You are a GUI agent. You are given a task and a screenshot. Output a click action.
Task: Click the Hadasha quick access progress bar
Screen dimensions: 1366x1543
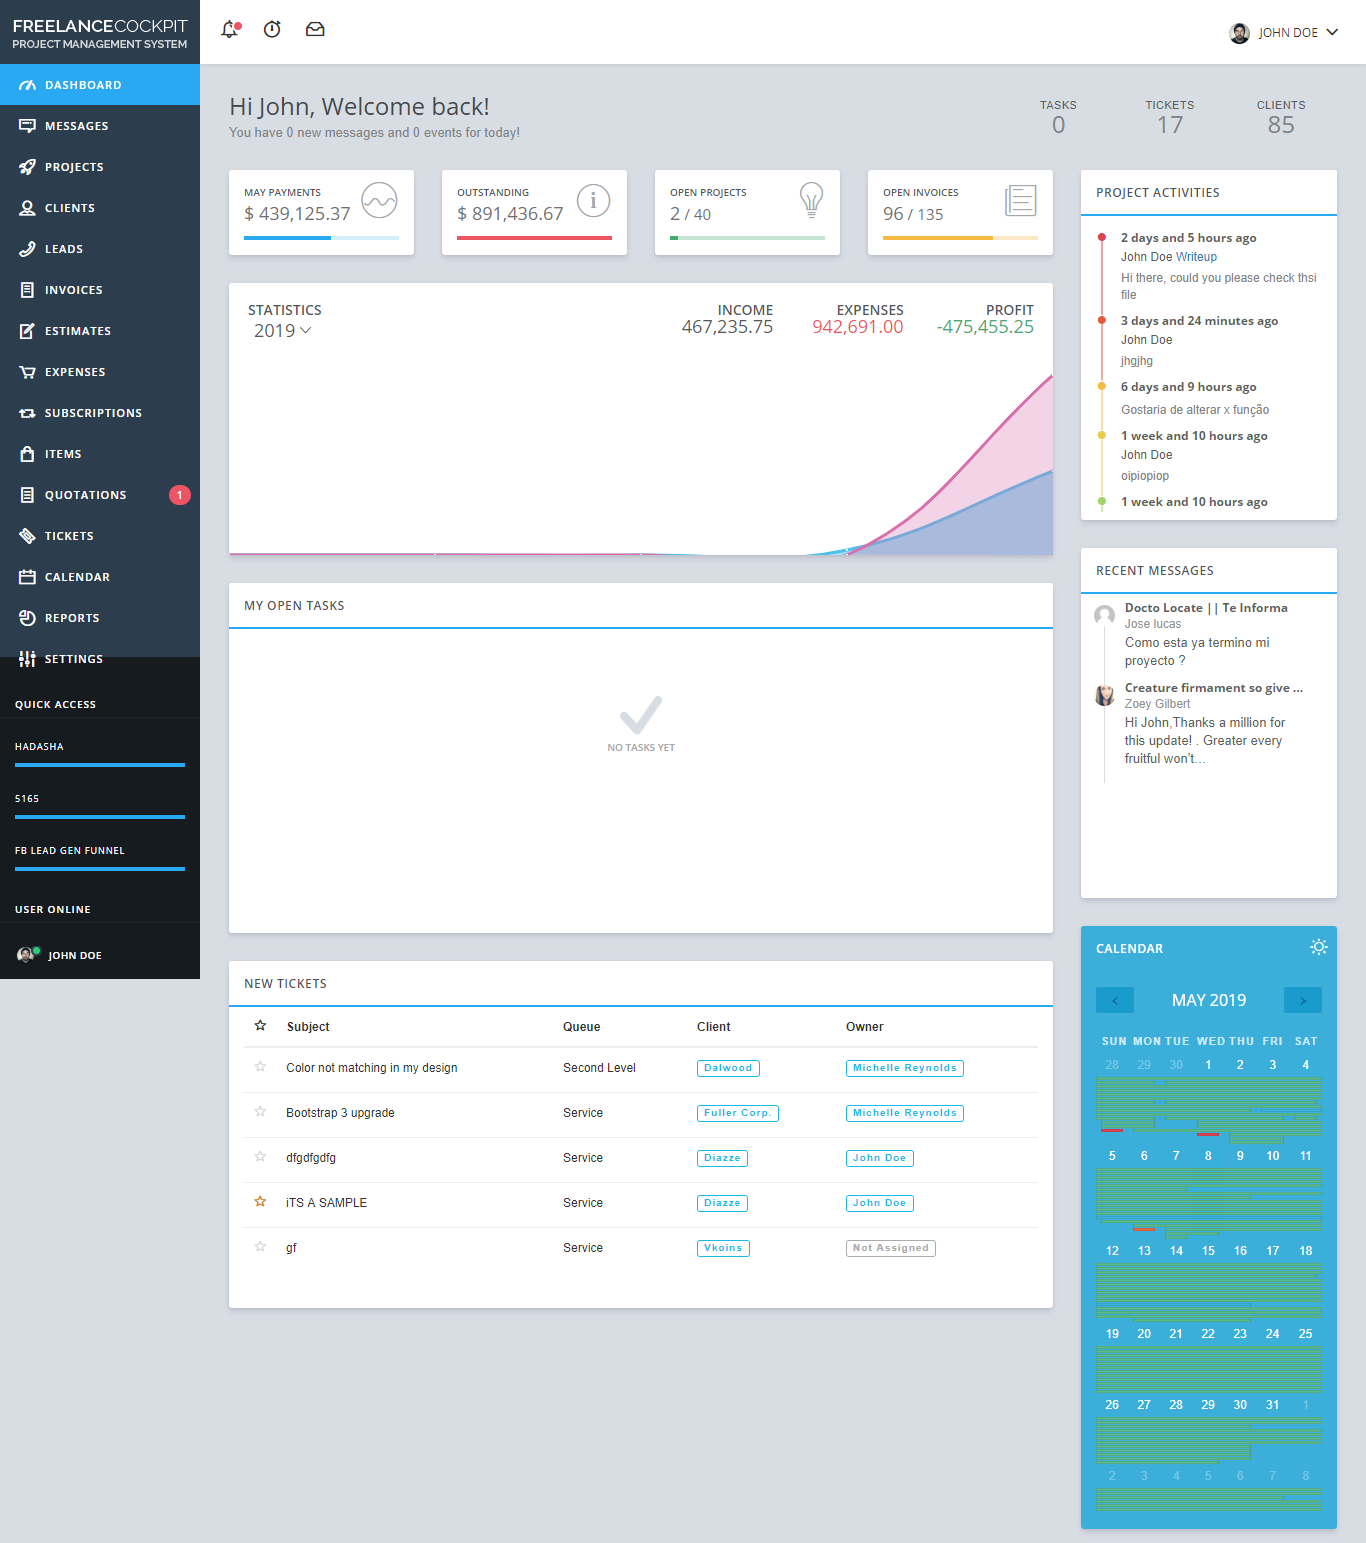100,765
